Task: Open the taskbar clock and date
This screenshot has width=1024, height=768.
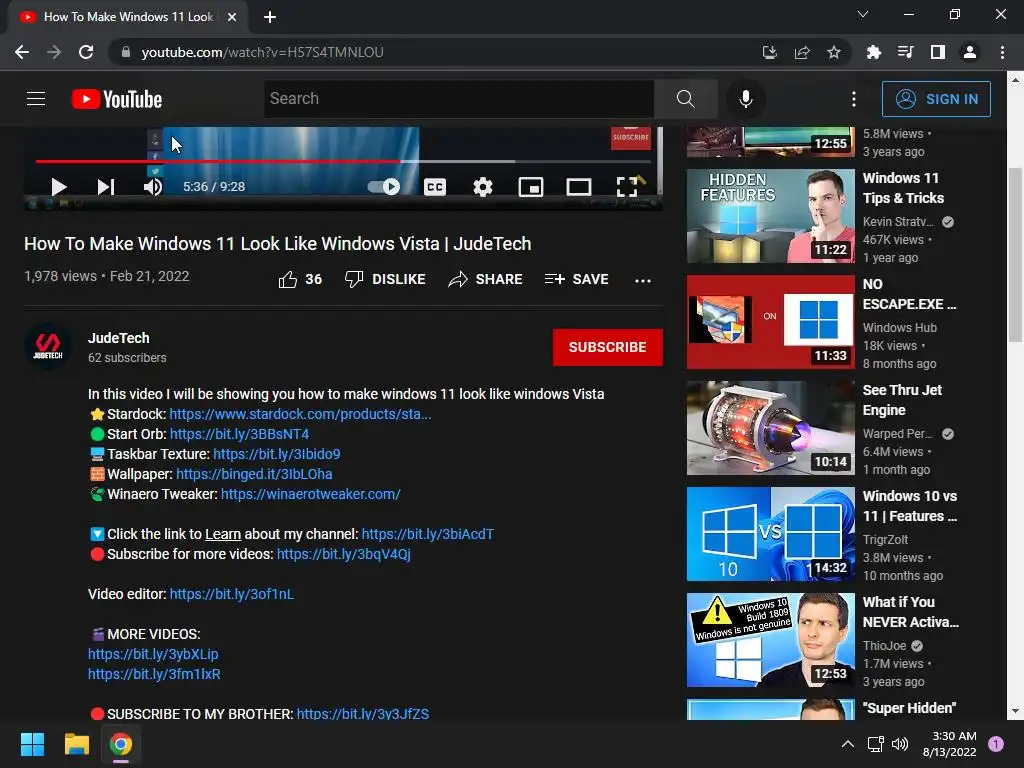Action: tap(950, 744)
